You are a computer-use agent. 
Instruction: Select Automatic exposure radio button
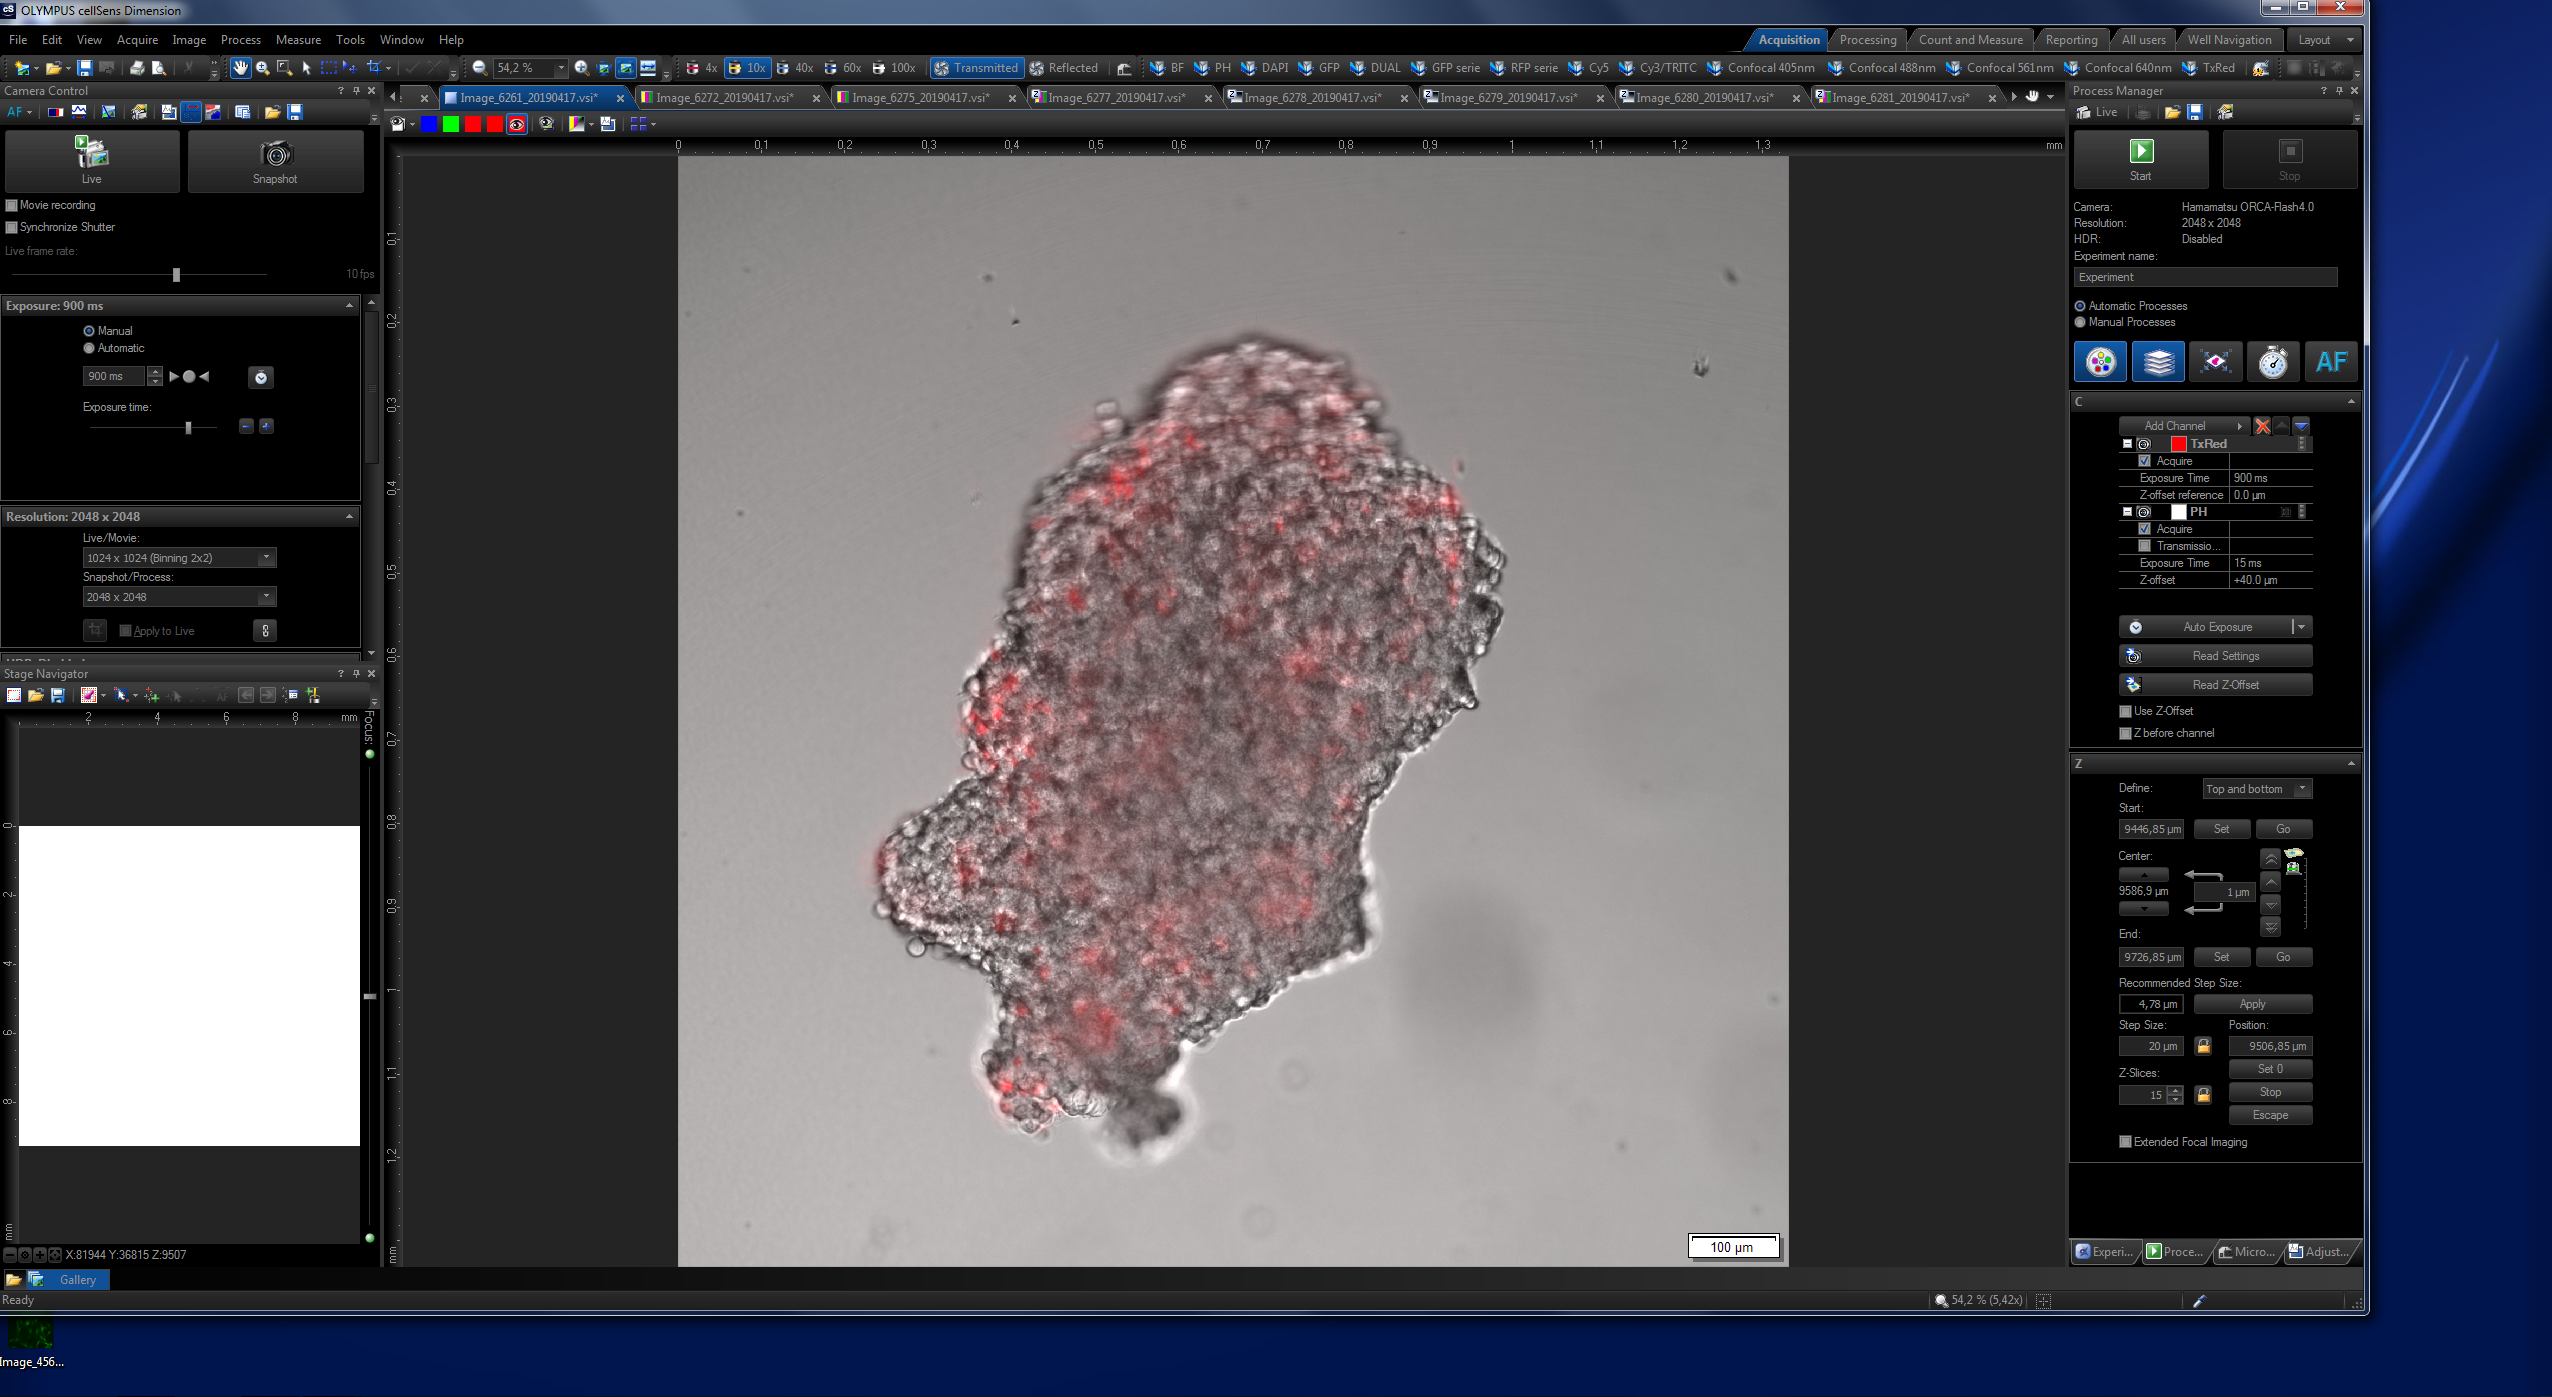click(89, 348)
